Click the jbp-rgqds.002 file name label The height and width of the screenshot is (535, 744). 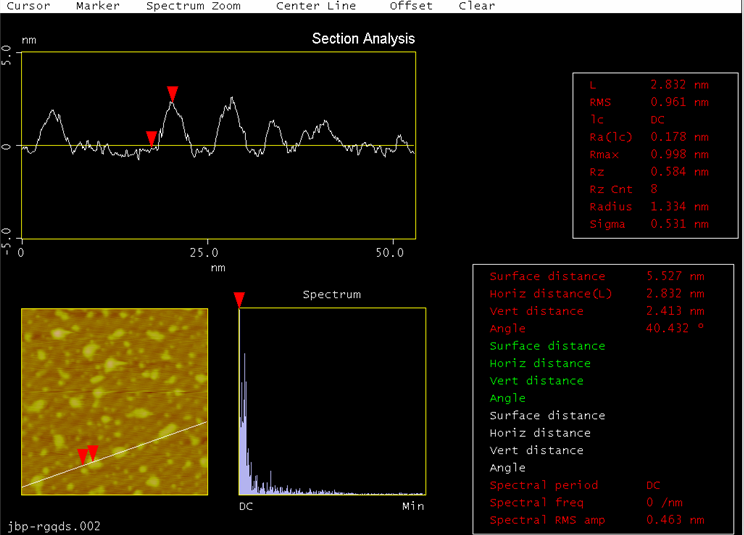click(x=51, y=525)
